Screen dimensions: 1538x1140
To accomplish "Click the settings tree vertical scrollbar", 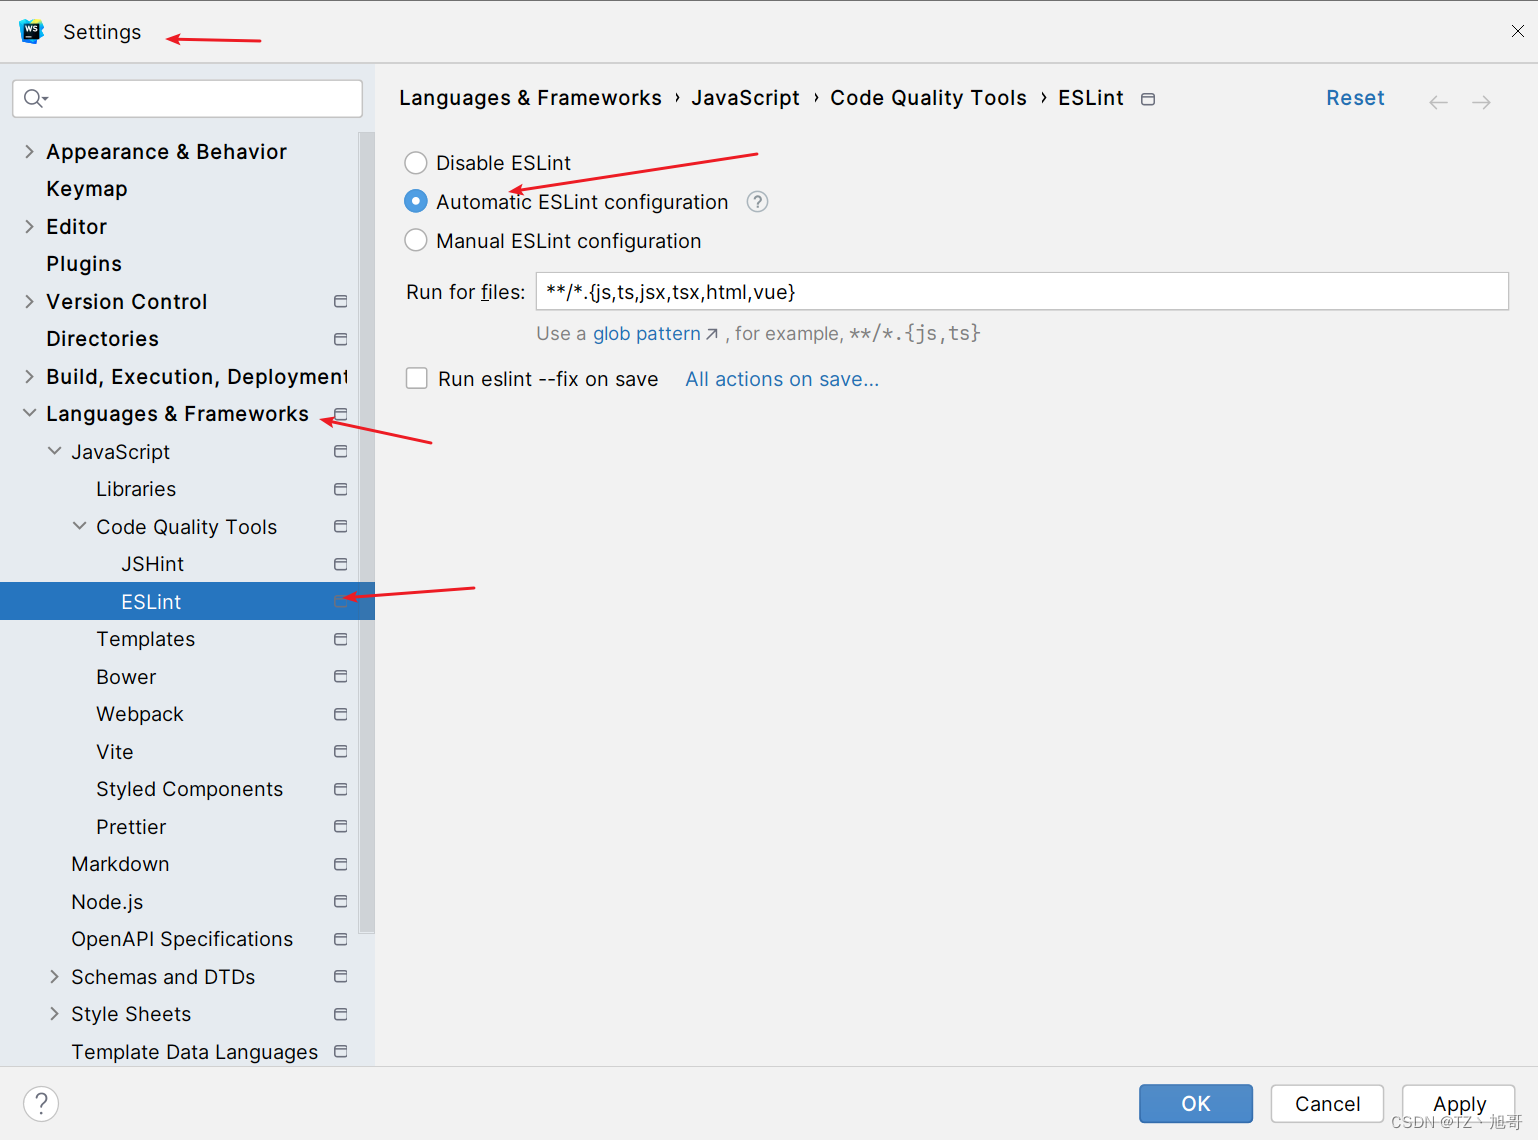I will pos(367,532).
